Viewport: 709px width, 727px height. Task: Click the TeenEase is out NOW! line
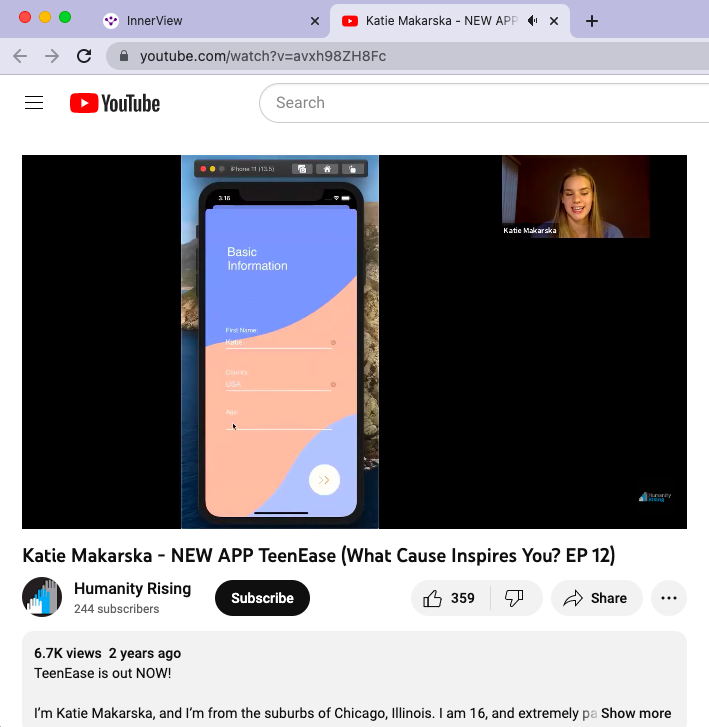103,673
